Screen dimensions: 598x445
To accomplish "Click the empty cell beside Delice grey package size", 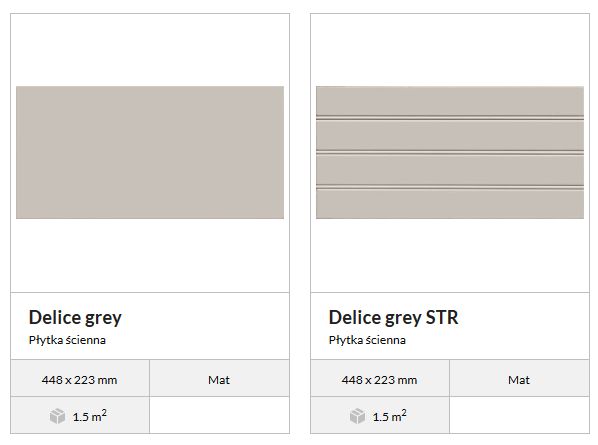I will click(x=219, y=415).
